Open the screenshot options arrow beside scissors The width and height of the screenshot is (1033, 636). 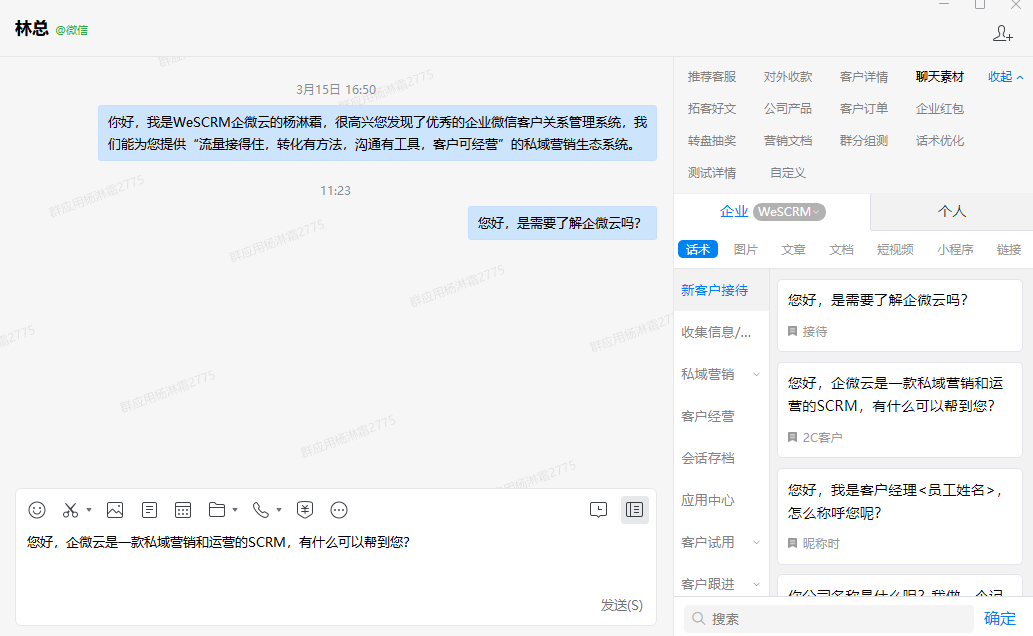tap(89, 509)
